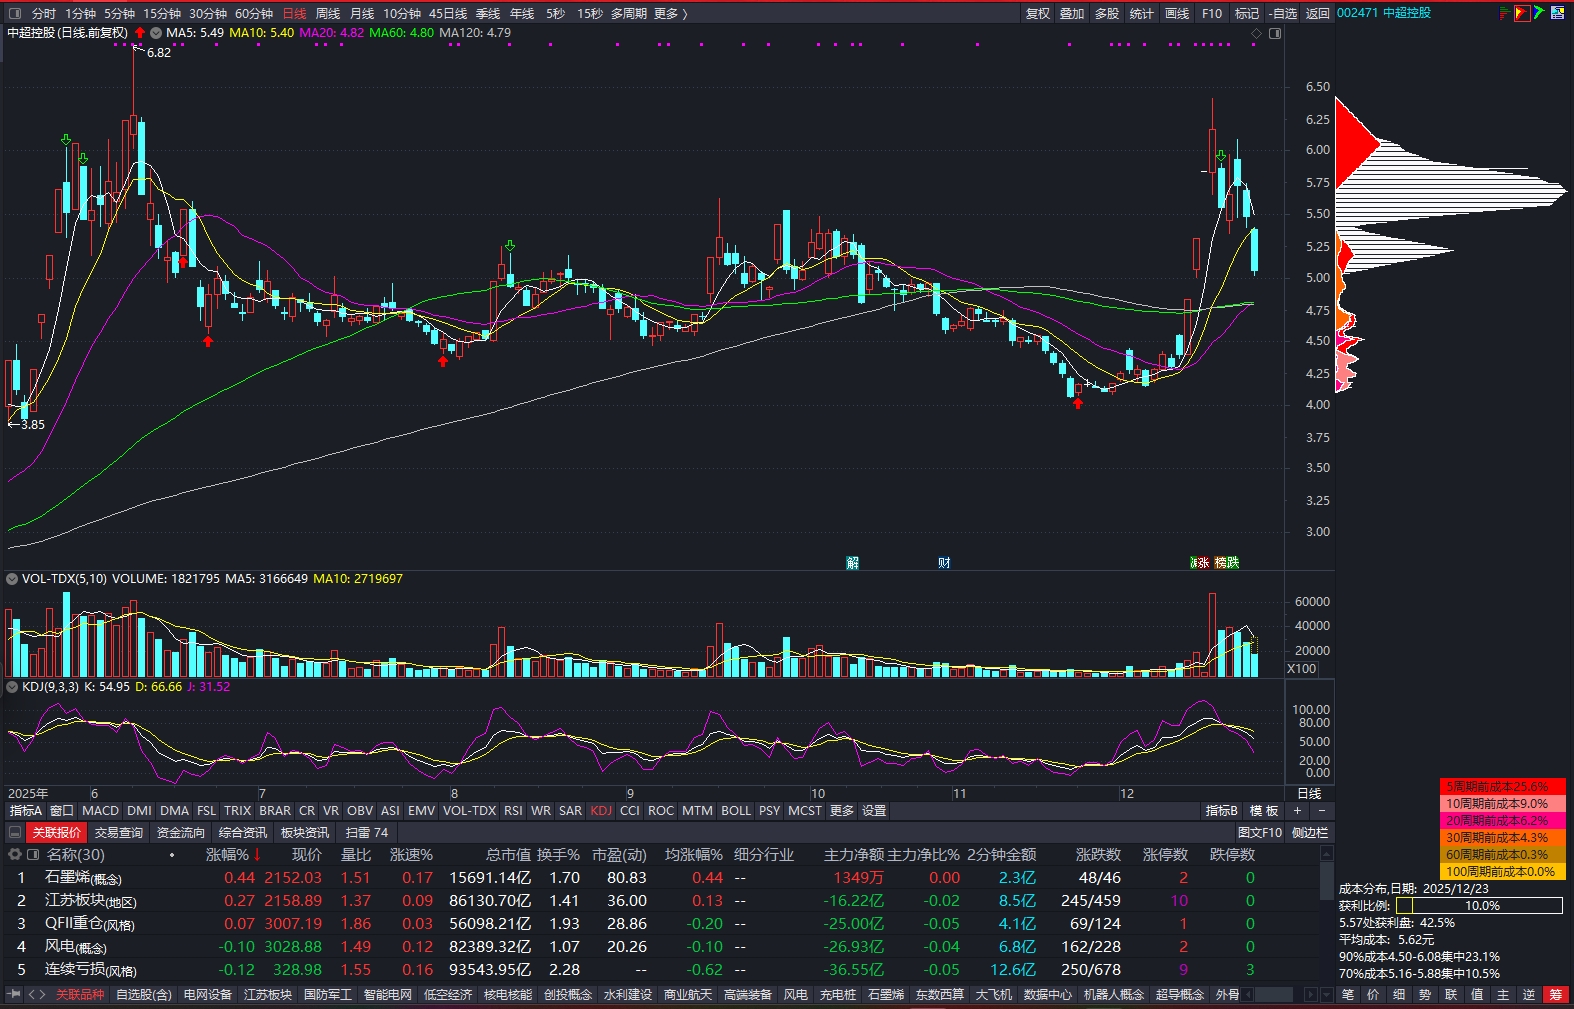
Task: Open the 指标A selector
Action: 26,811
